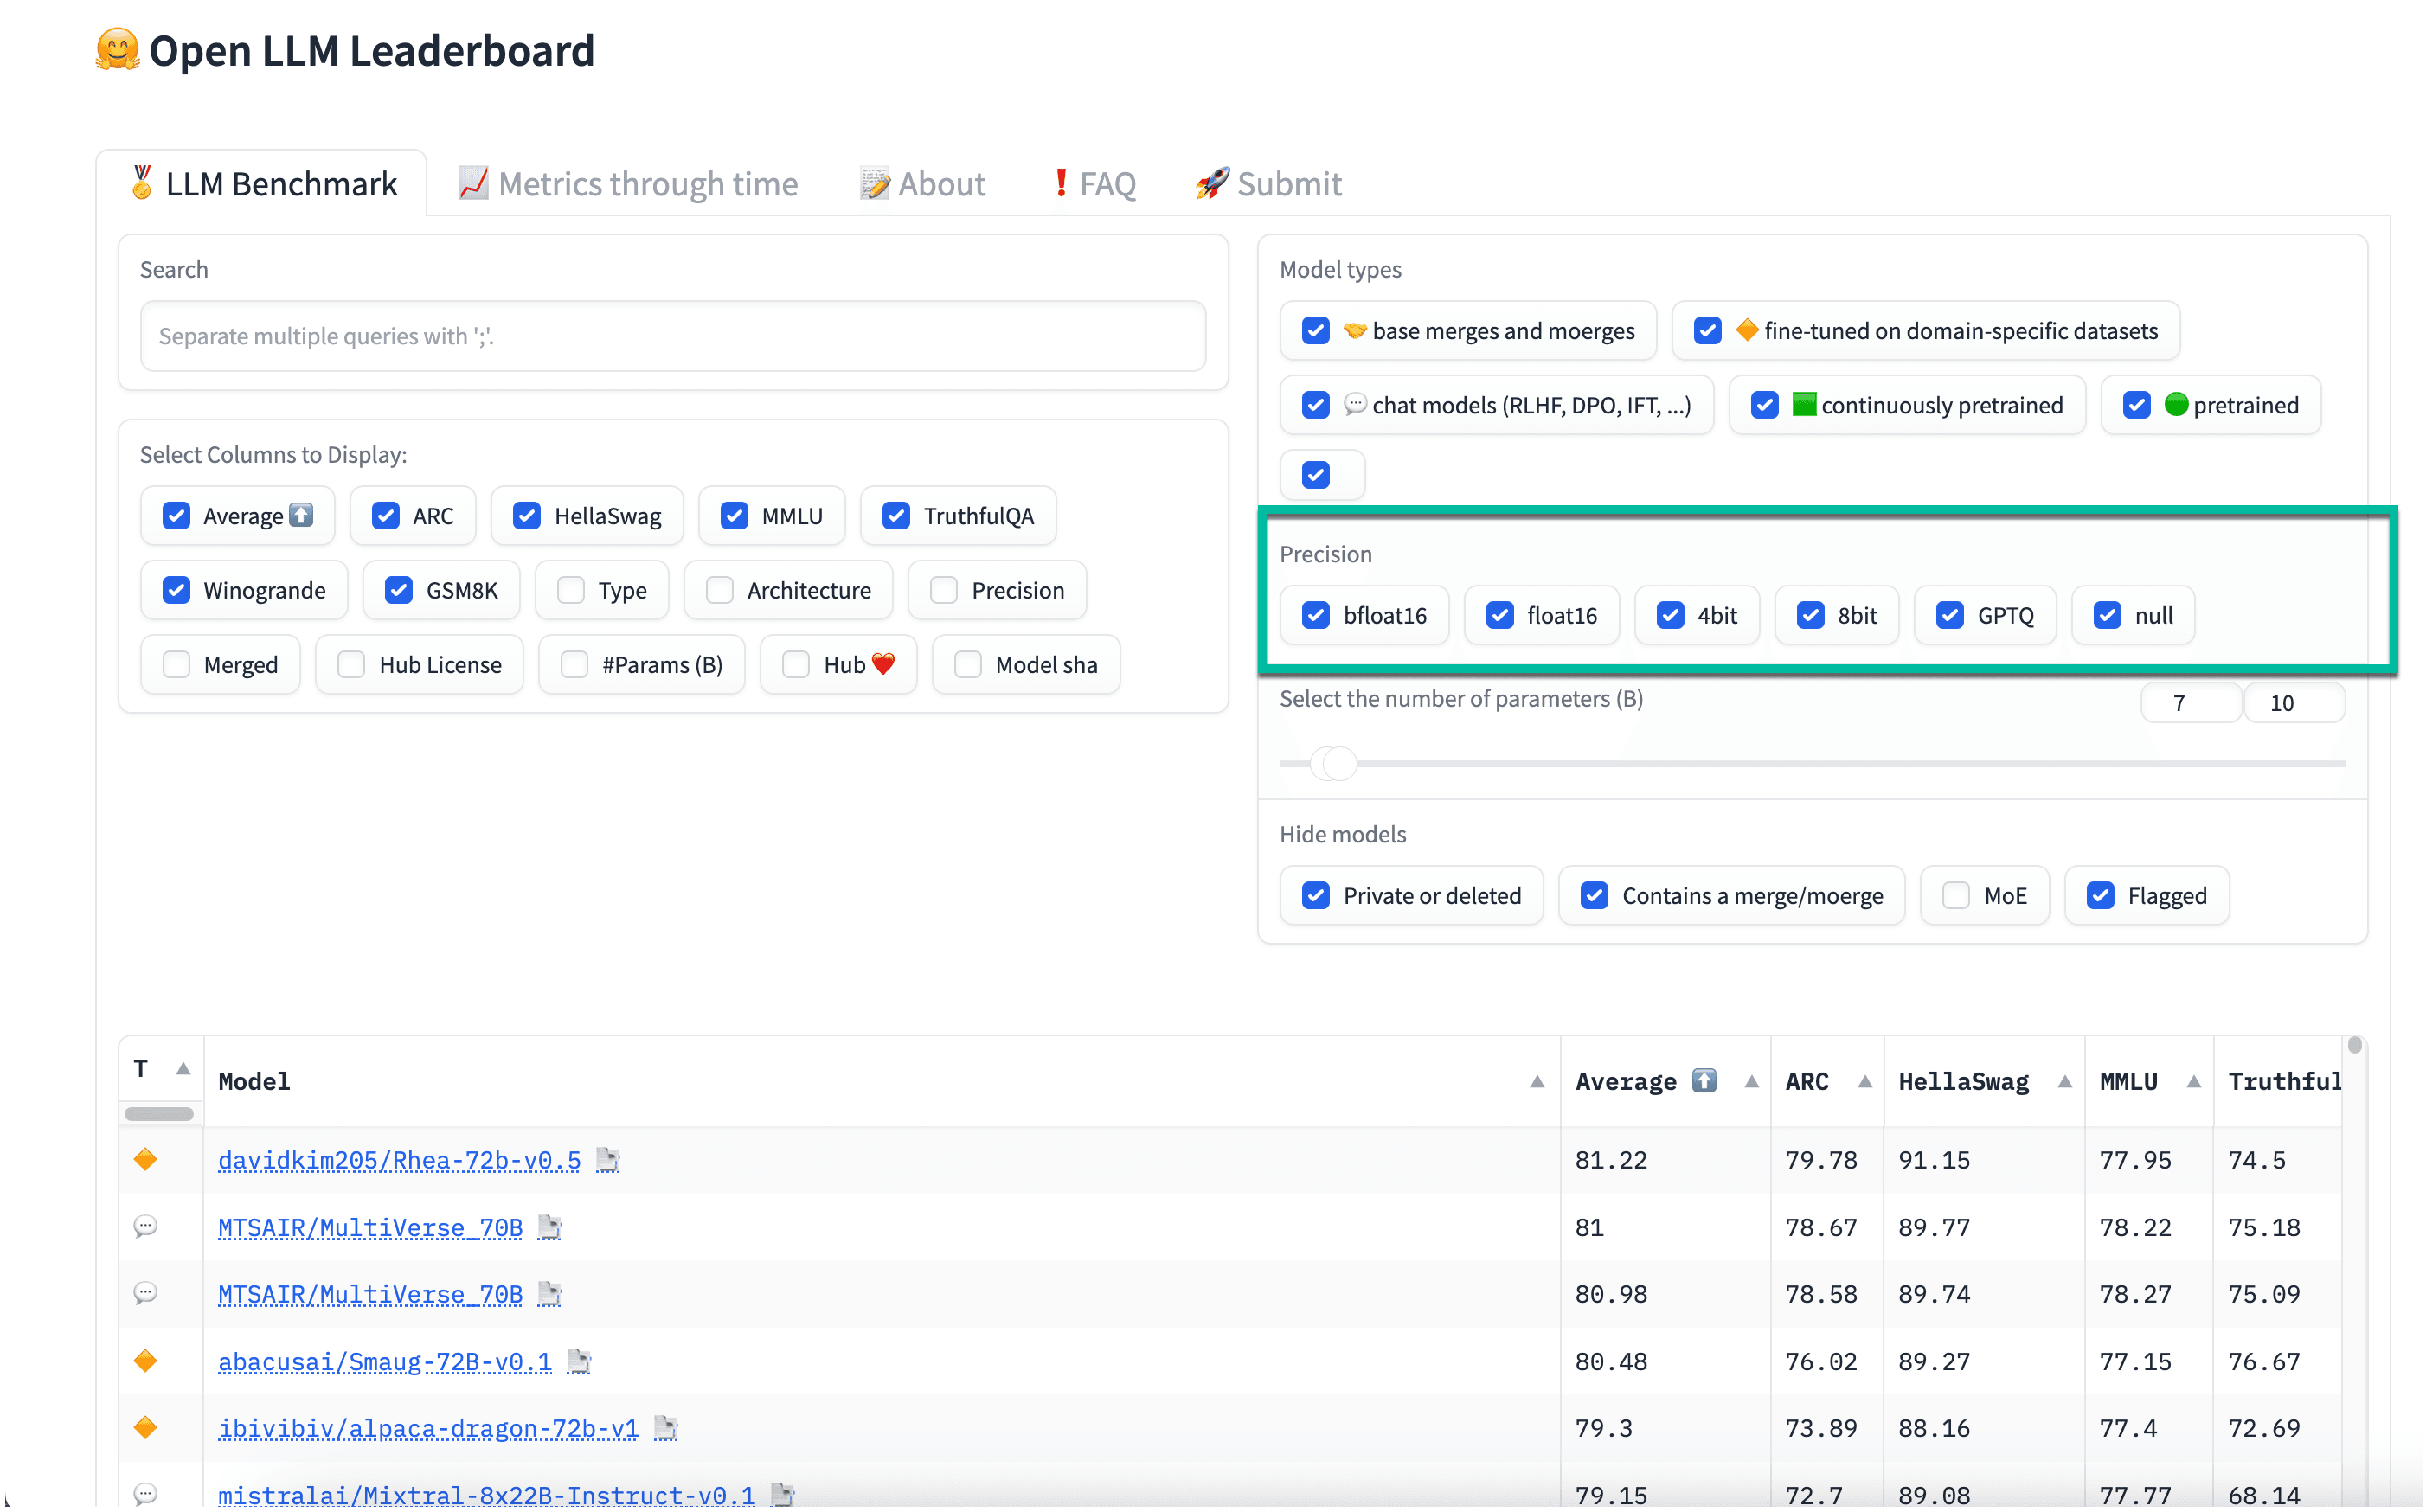Image resolution: width=2426 pixels, height=1512 pixels.
Task: Uncheck the Flagged hide models option
Action: click(2102, 896)
